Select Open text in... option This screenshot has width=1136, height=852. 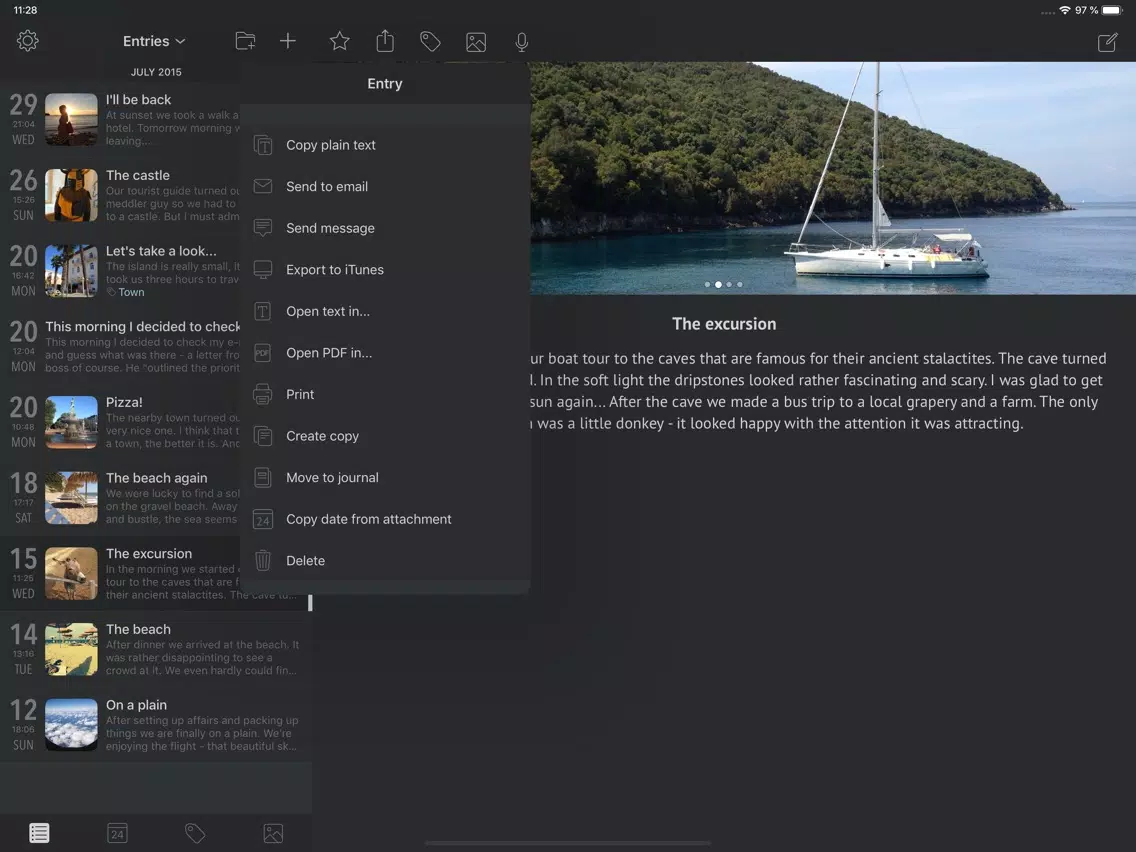click(385, 312)
